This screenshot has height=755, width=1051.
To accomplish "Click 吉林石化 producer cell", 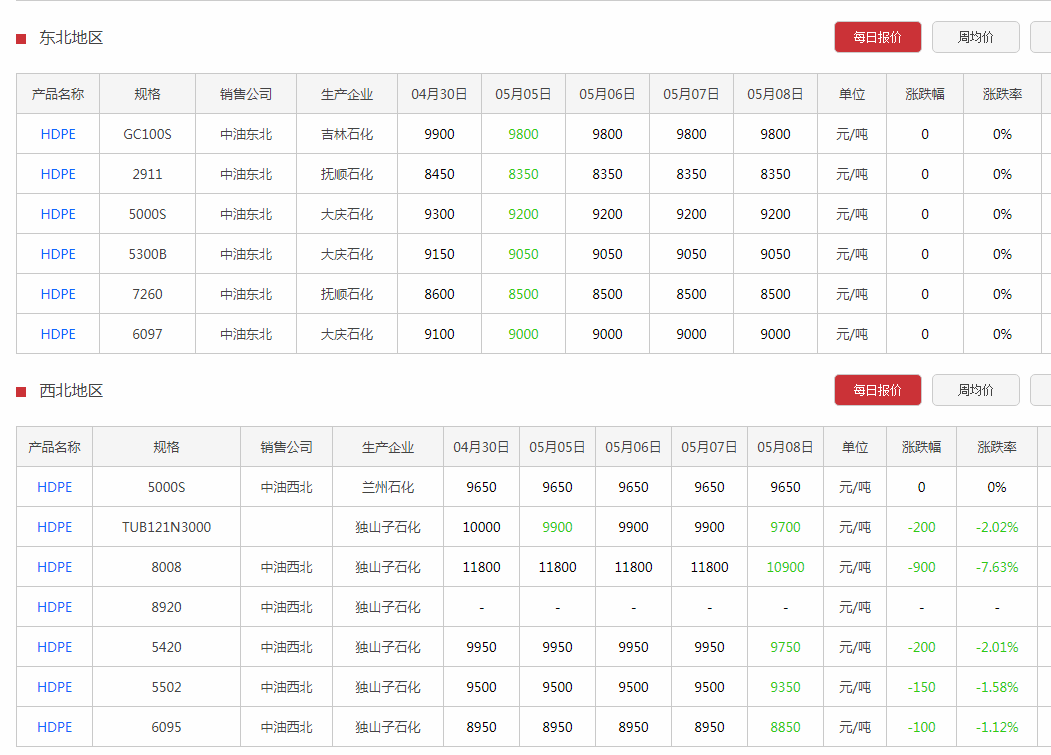I will pos(347,134).
